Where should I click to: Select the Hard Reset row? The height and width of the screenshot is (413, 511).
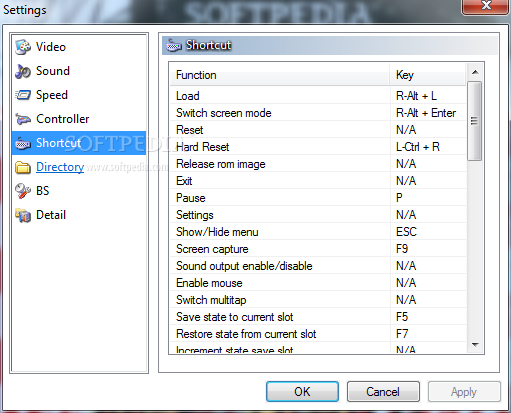point(318,147)
